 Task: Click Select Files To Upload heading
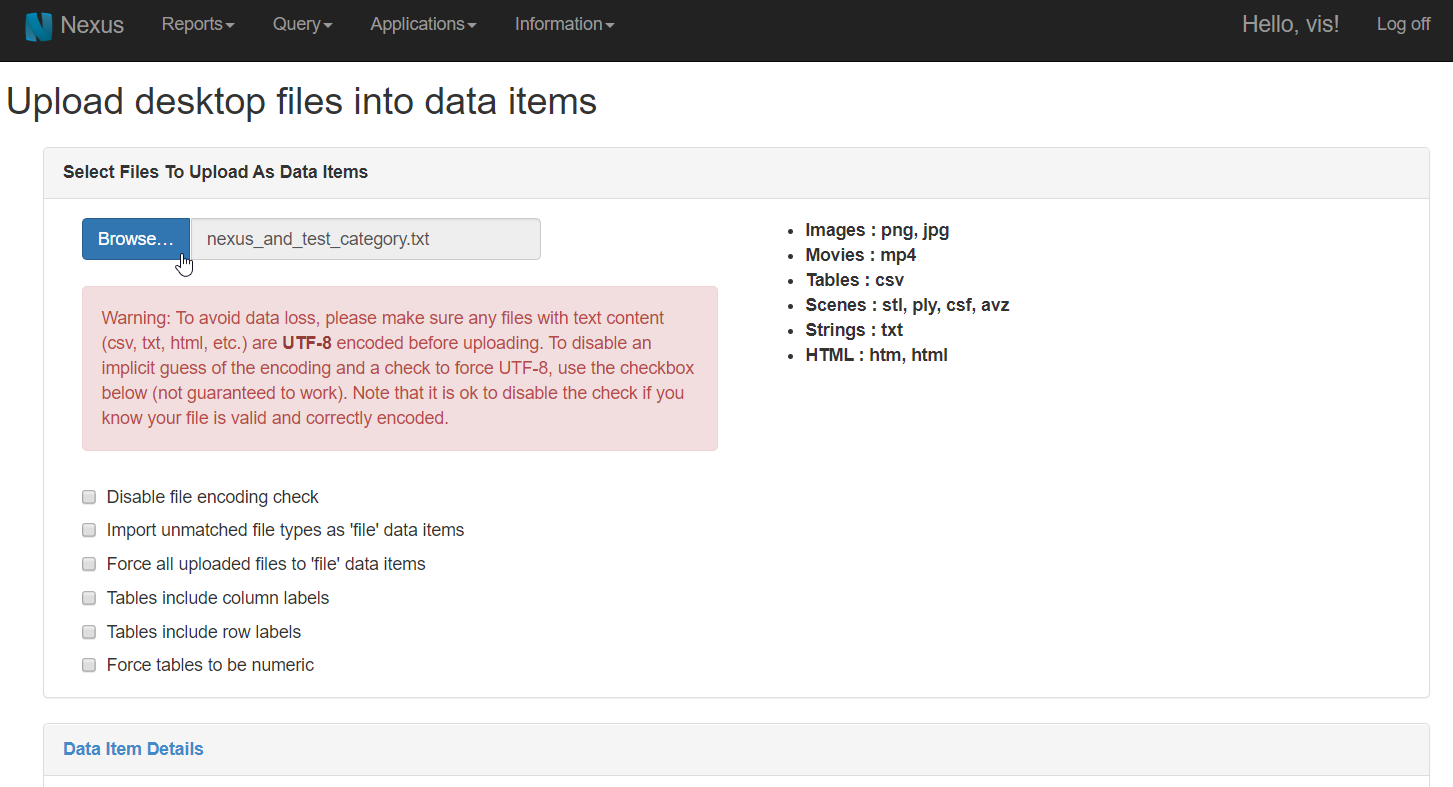click(x=215, y=172)
